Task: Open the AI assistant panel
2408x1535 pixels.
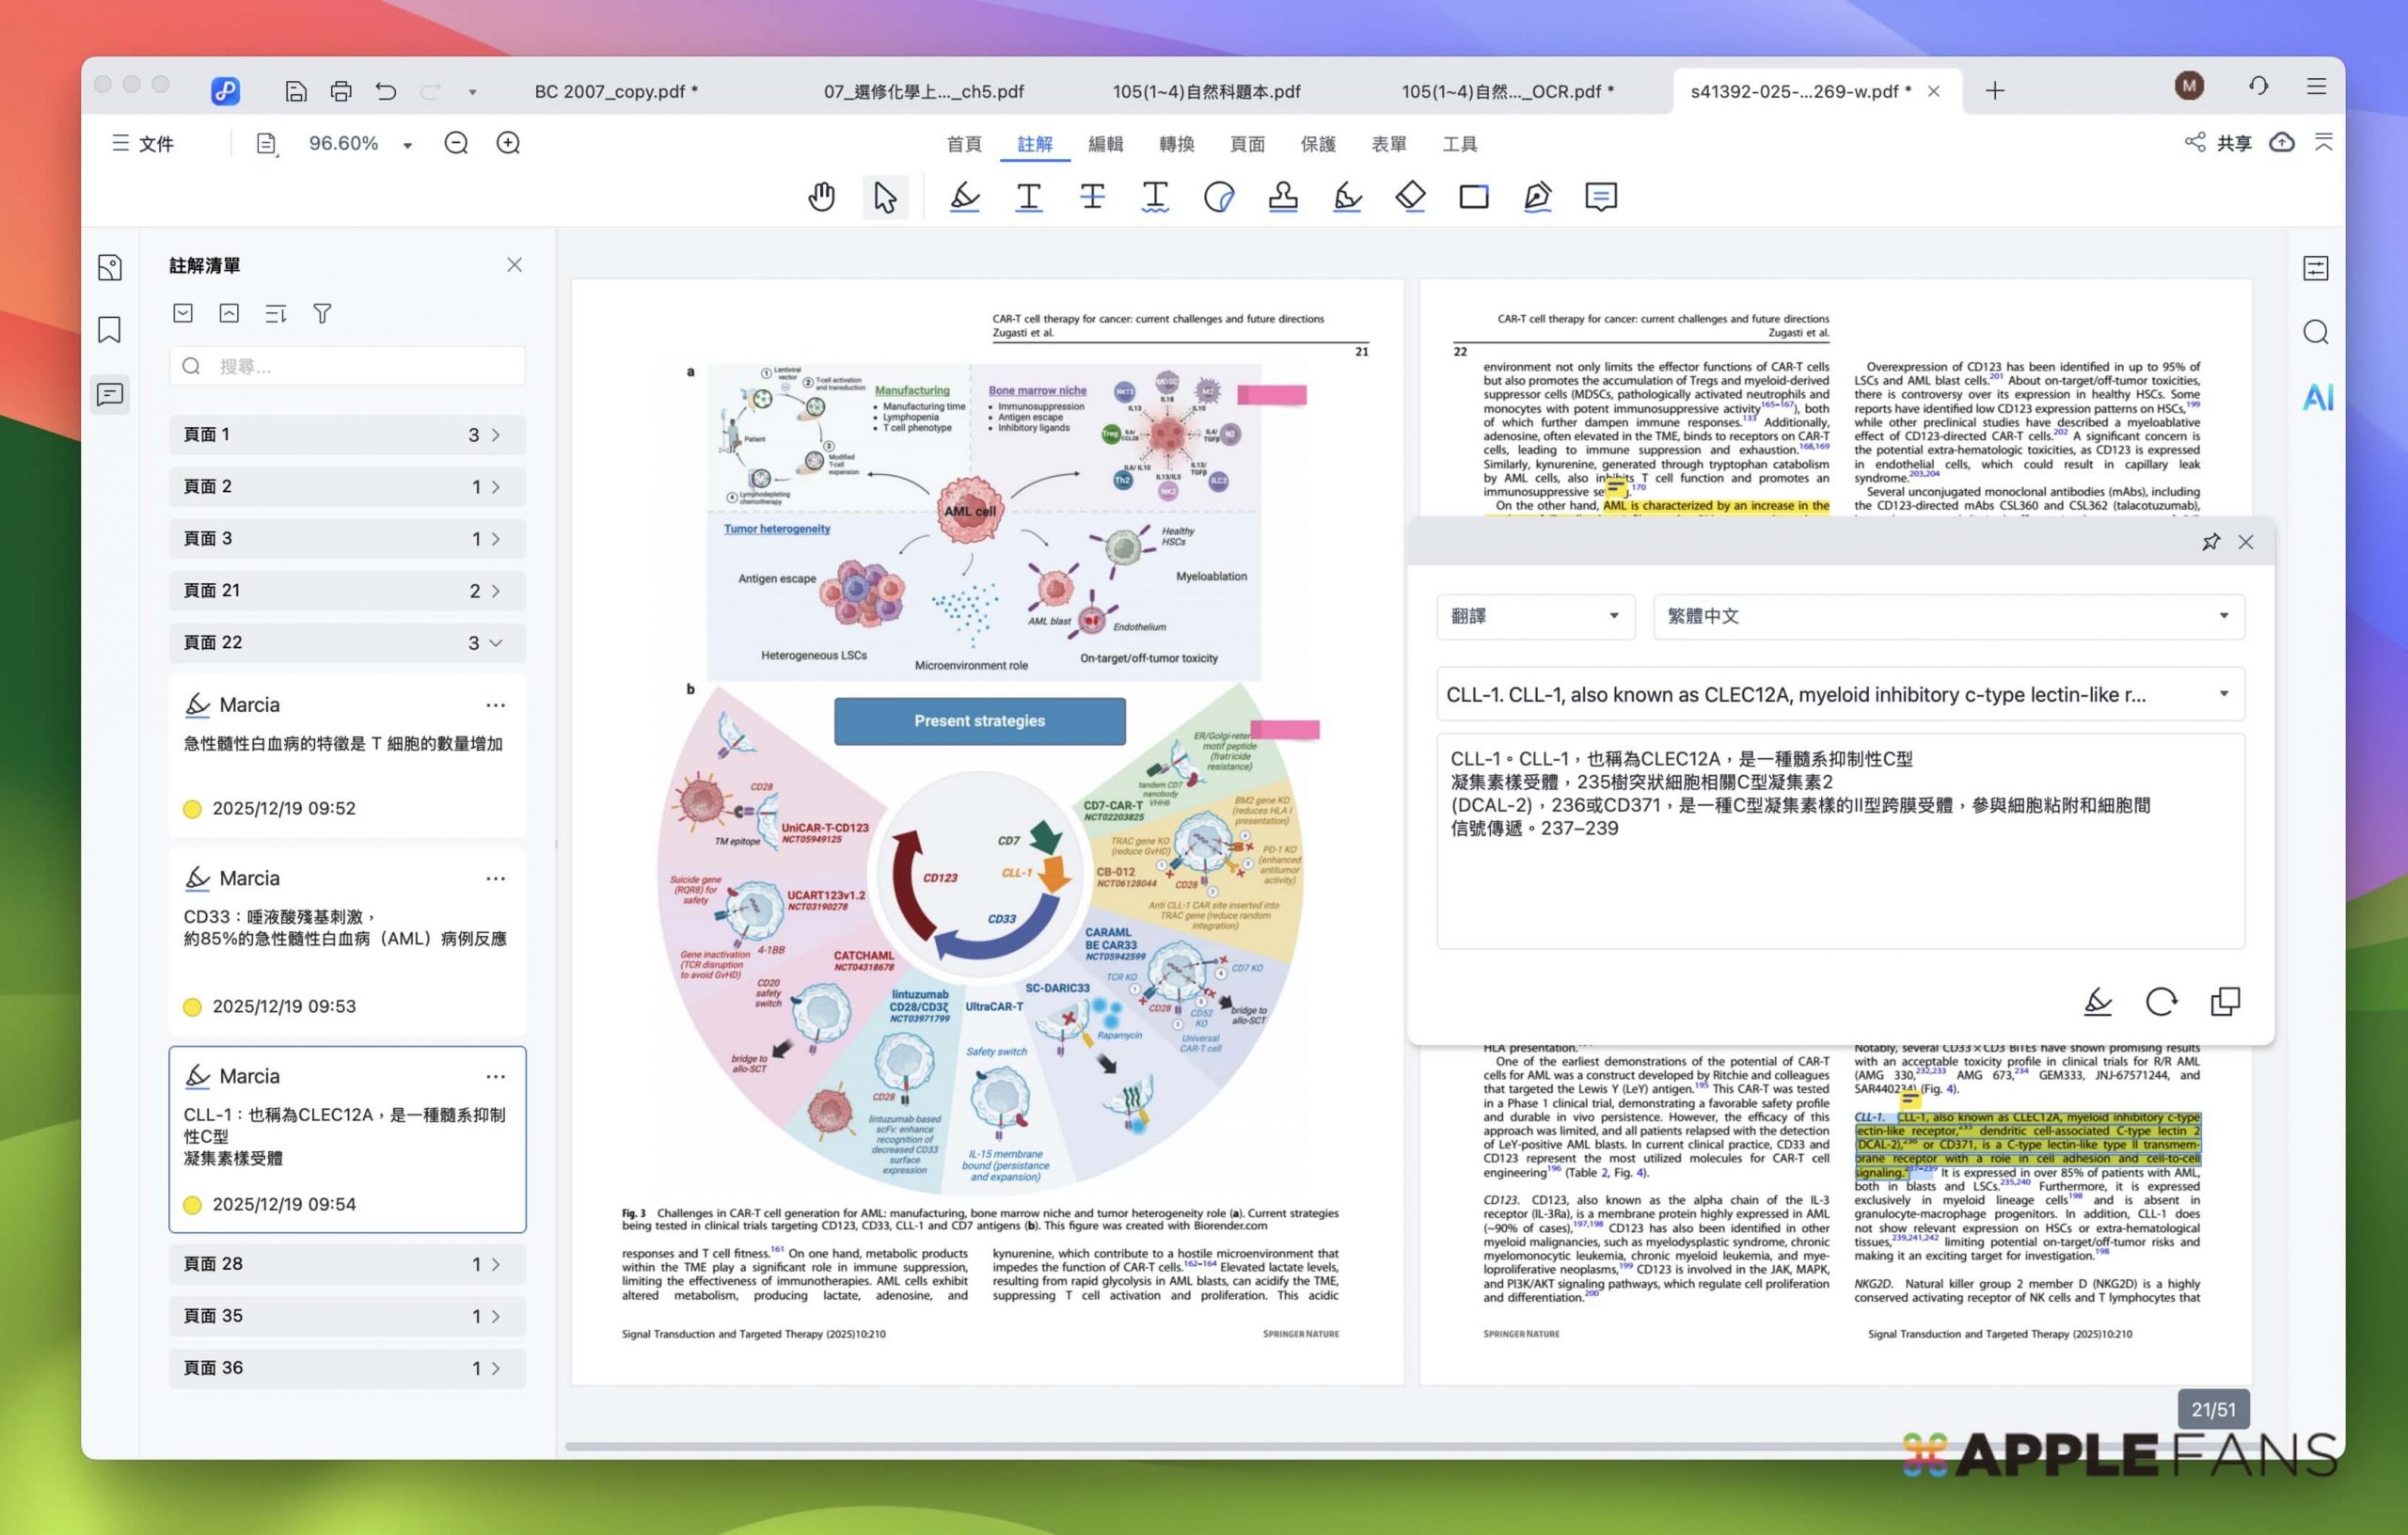Action: [2316, 398]
